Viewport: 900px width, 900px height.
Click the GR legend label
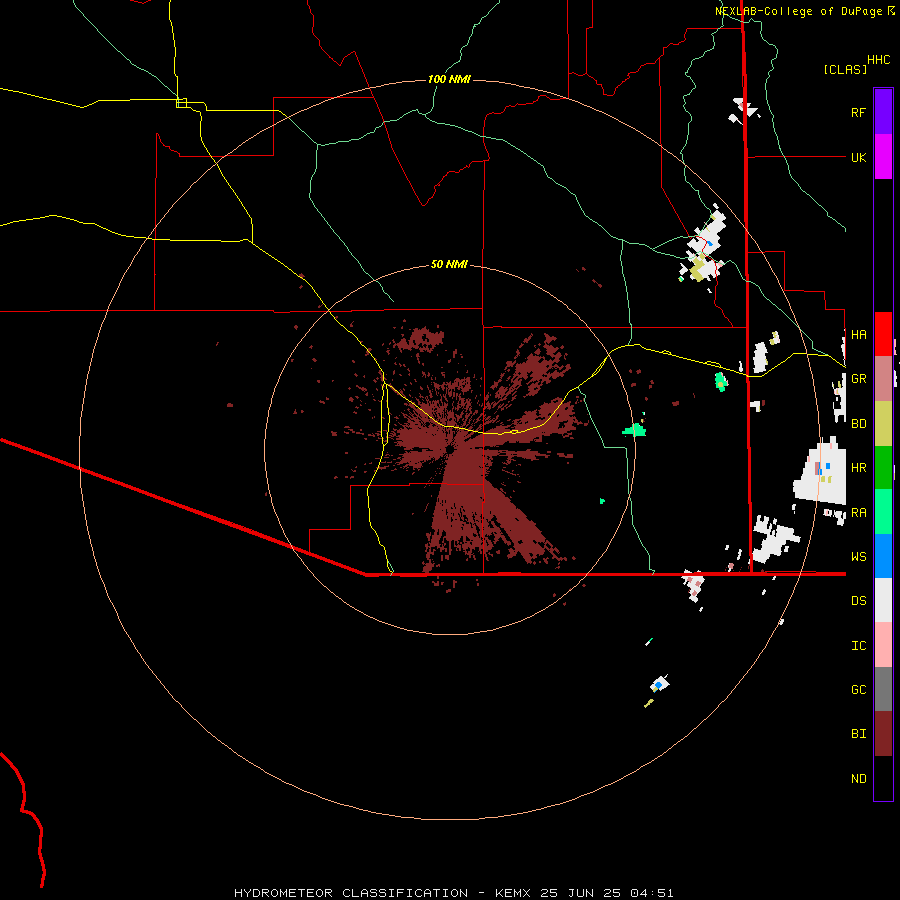(858, 379)
